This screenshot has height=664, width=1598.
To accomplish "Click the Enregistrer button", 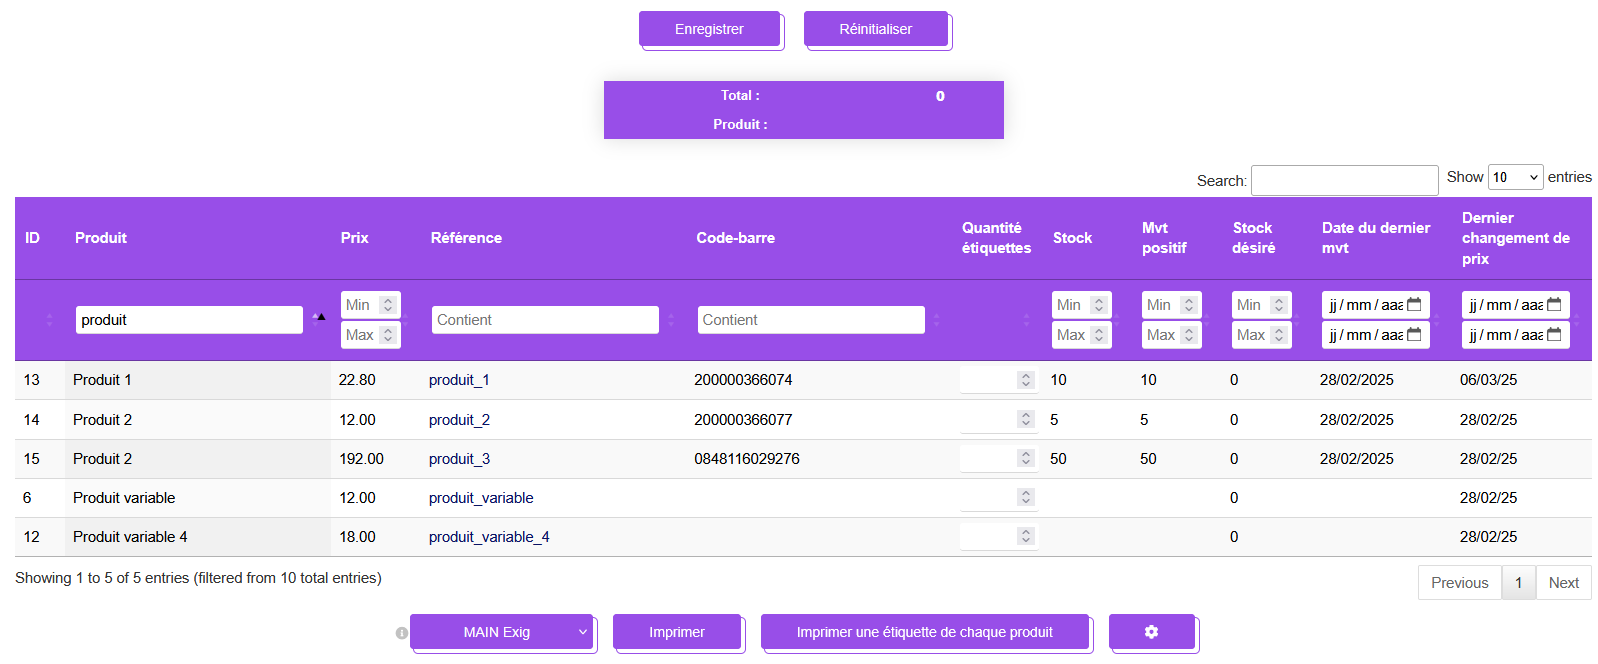I will click(709, 29).
